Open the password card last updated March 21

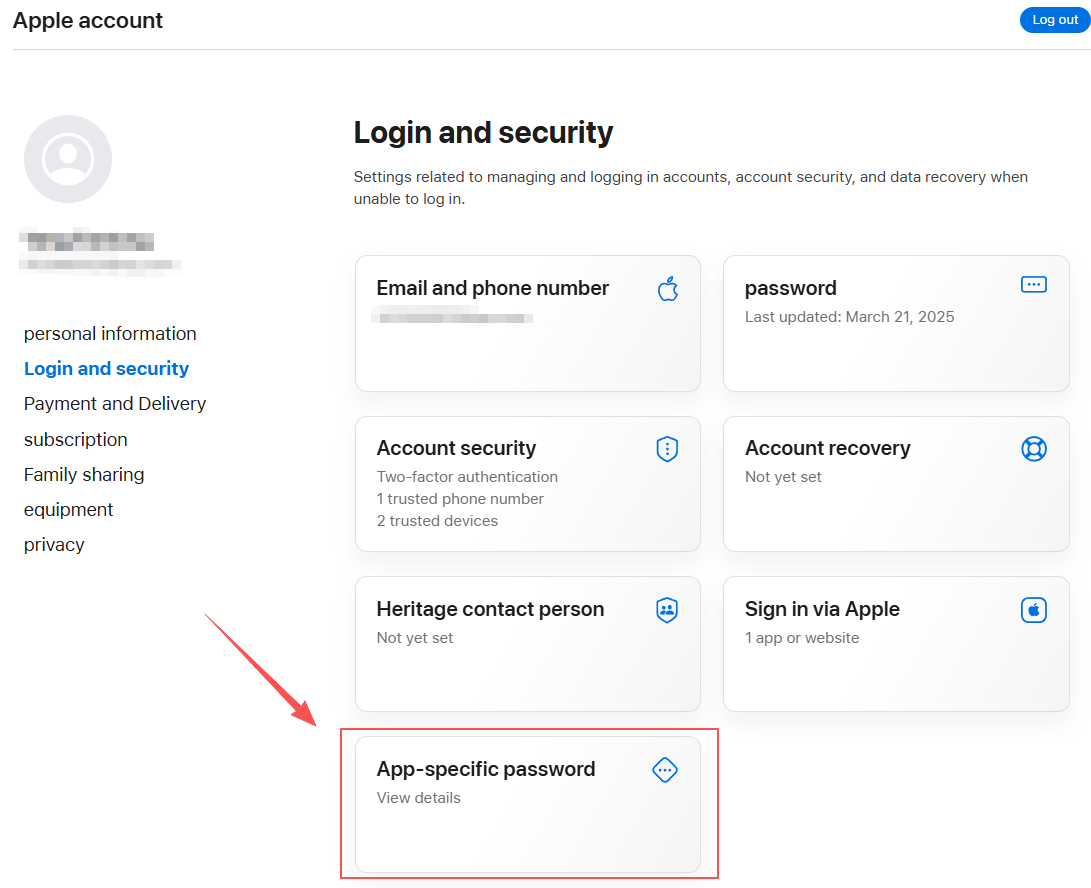pos(895,324)
